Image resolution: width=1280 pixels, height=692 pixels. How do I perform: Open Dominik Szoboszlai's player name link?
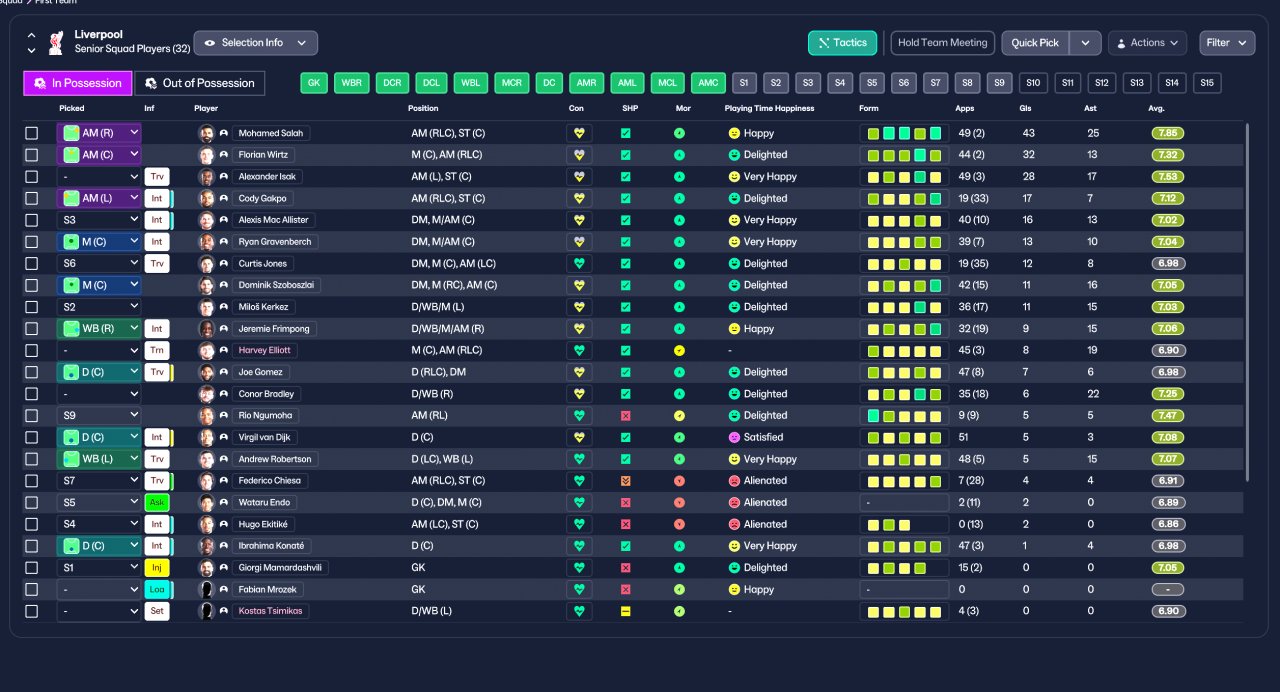coord(274,286)
